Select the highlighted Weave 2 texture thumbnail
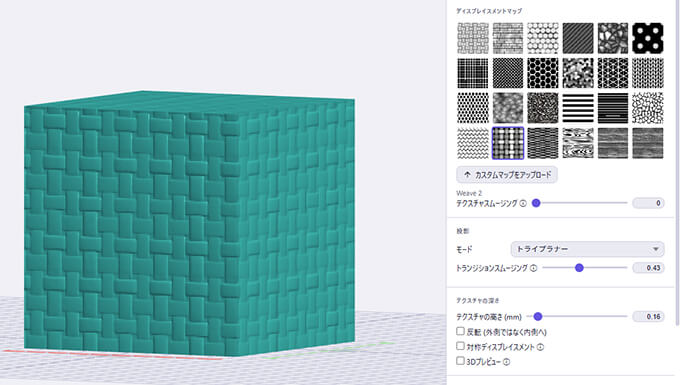 [x=508, y=143]
